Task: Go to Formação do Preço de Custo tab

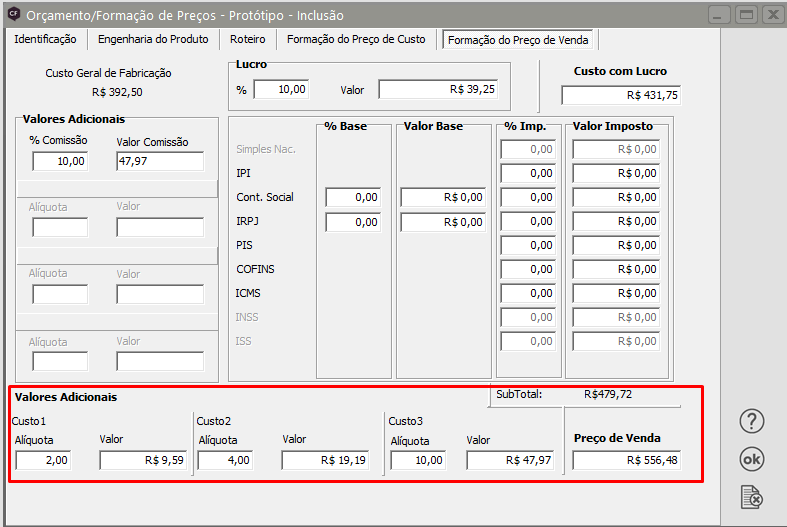Action: 356,39
